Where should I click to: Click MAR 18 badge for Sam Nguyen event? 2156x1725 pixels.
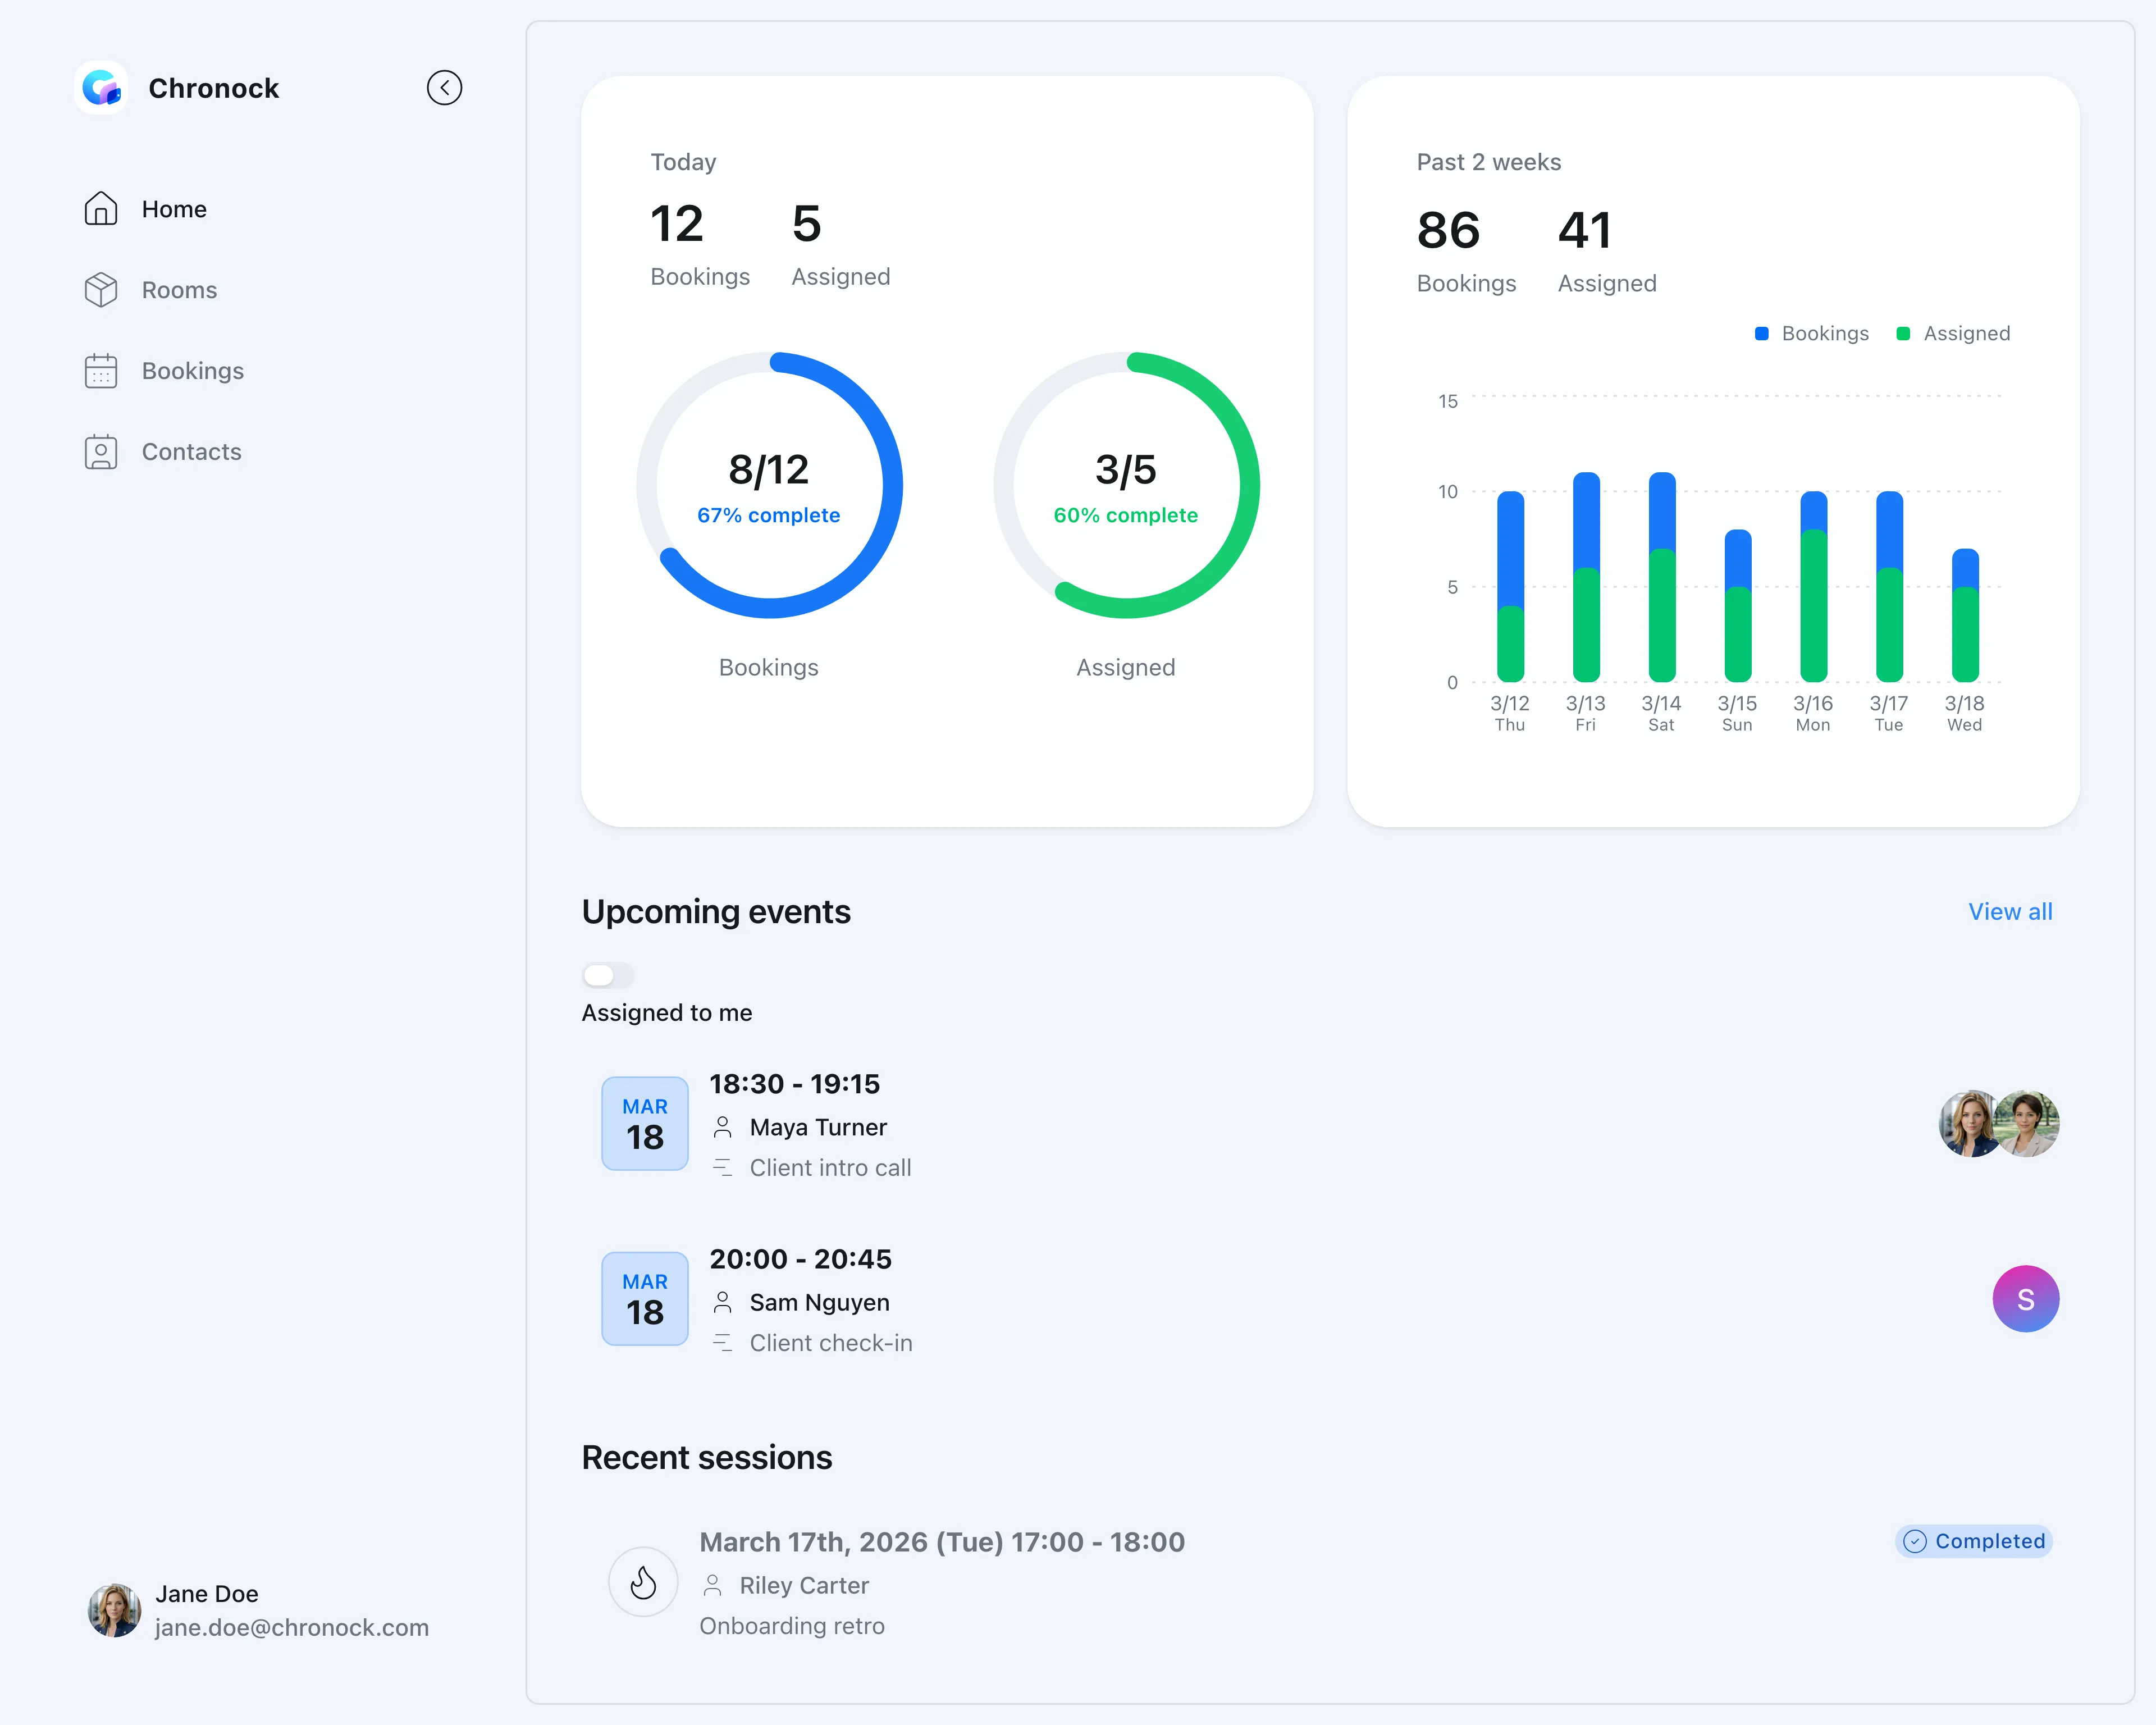point(645,1298)
